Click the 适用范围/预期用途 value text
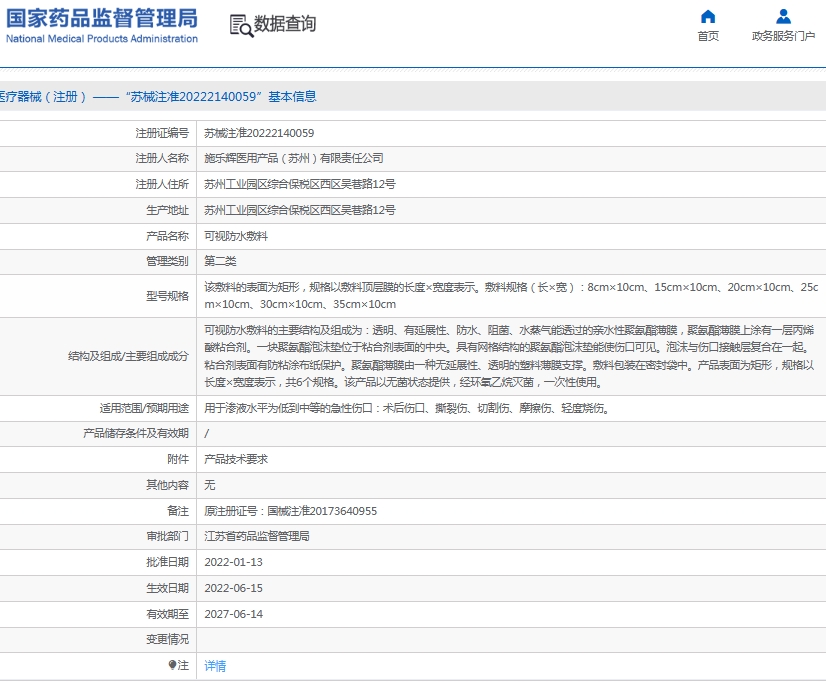This screenshot has height=683, width=826. (x=407, y=408)
